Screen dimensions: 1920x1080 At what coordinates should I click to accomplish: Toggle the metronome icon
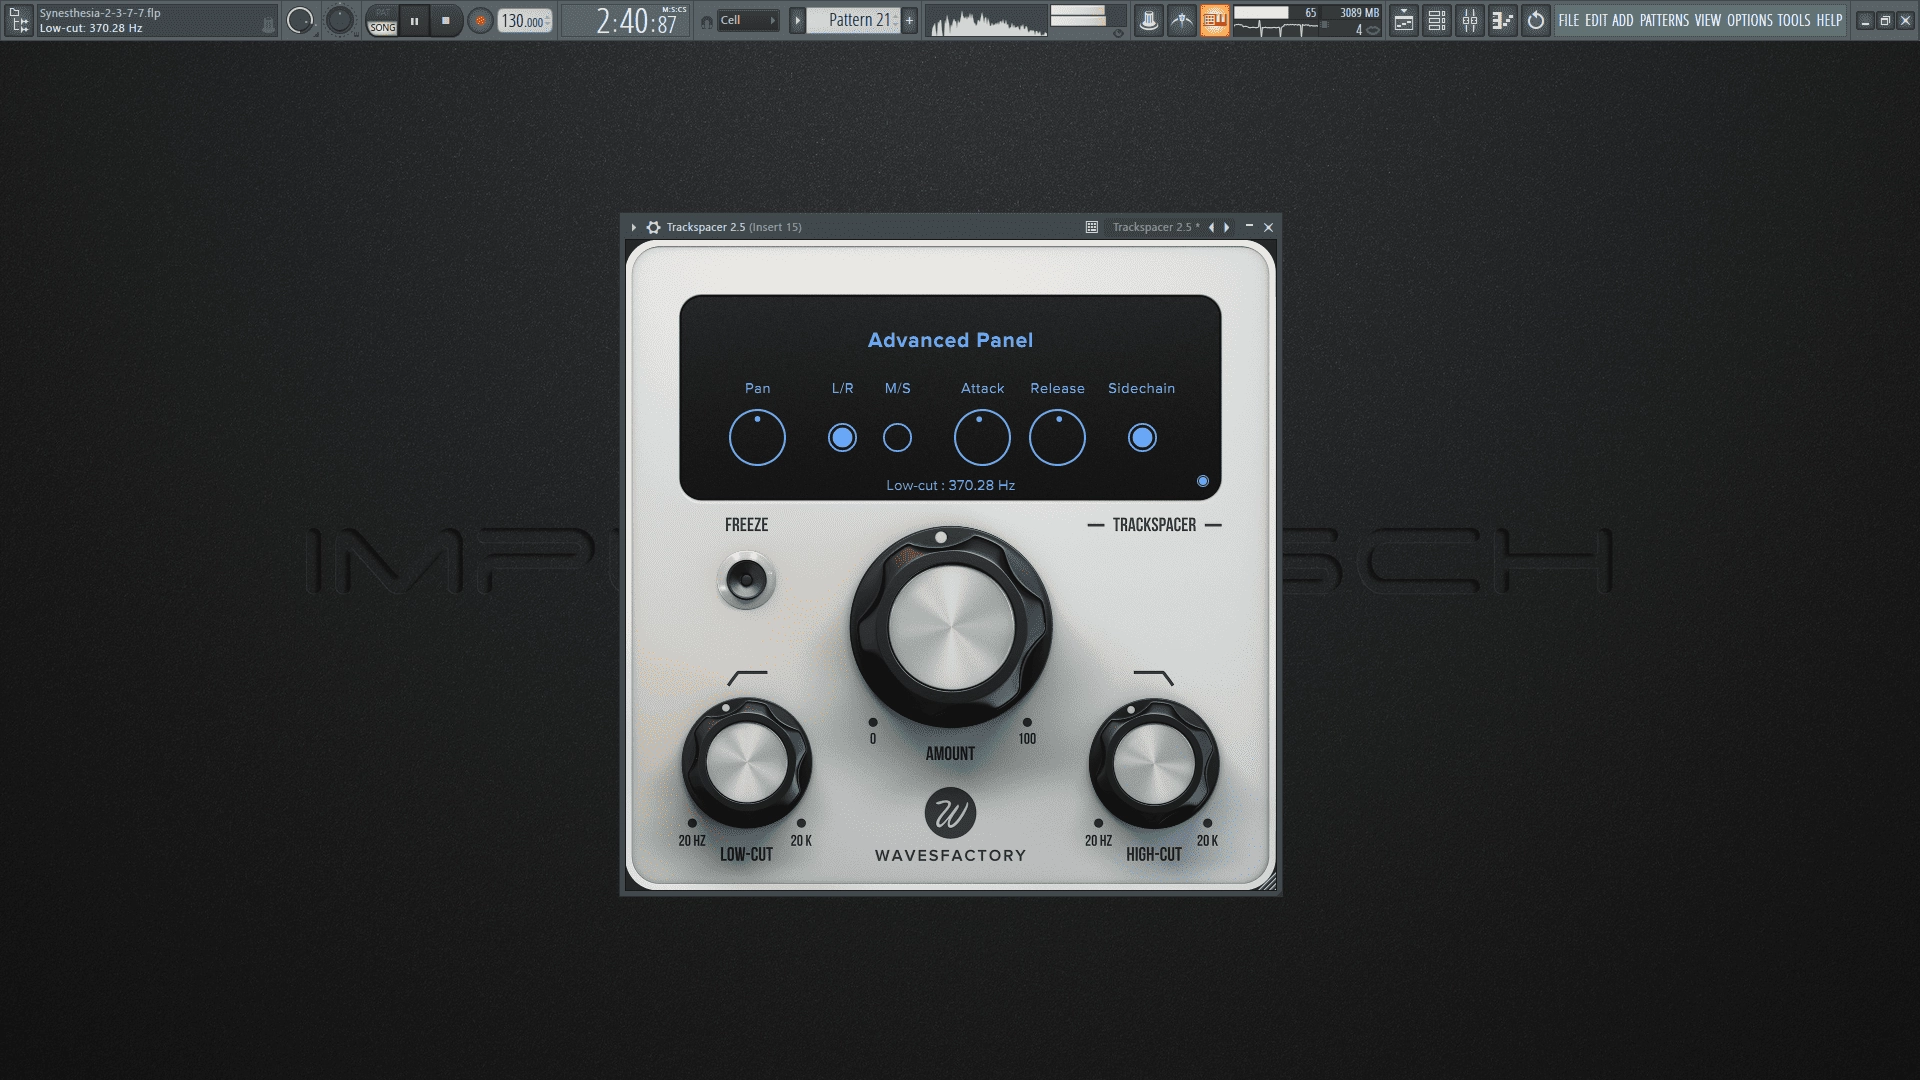coord(1149,20)
